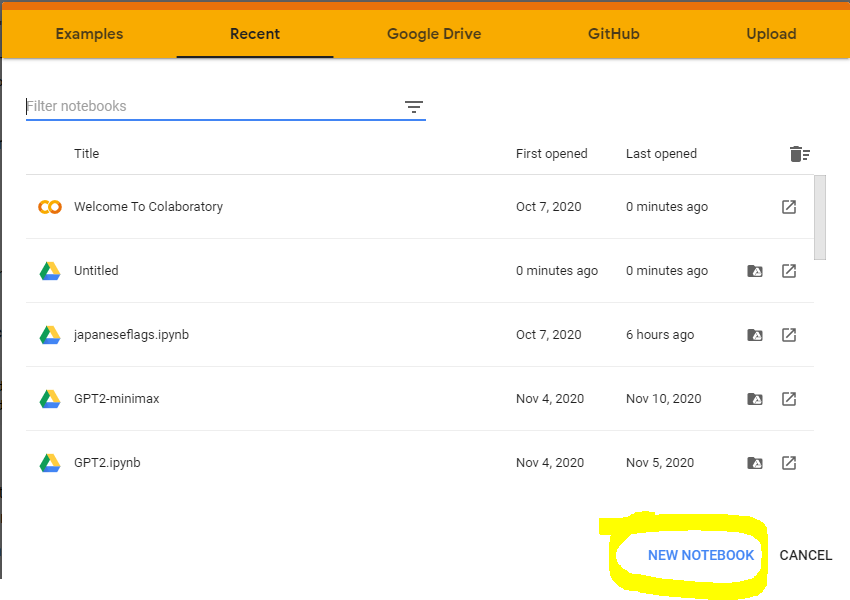Screen dimensions: 850x600
Task: Click Drive folder icon for GPT2-minimax
Action: click(x=755, y=399)
